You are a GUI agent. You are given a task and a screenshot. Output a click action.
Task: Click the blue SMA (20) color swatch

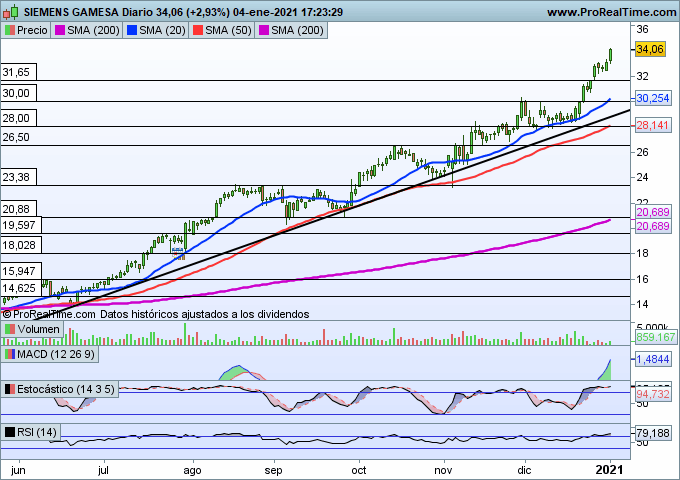pyautogui.click(x=131, y=30)
